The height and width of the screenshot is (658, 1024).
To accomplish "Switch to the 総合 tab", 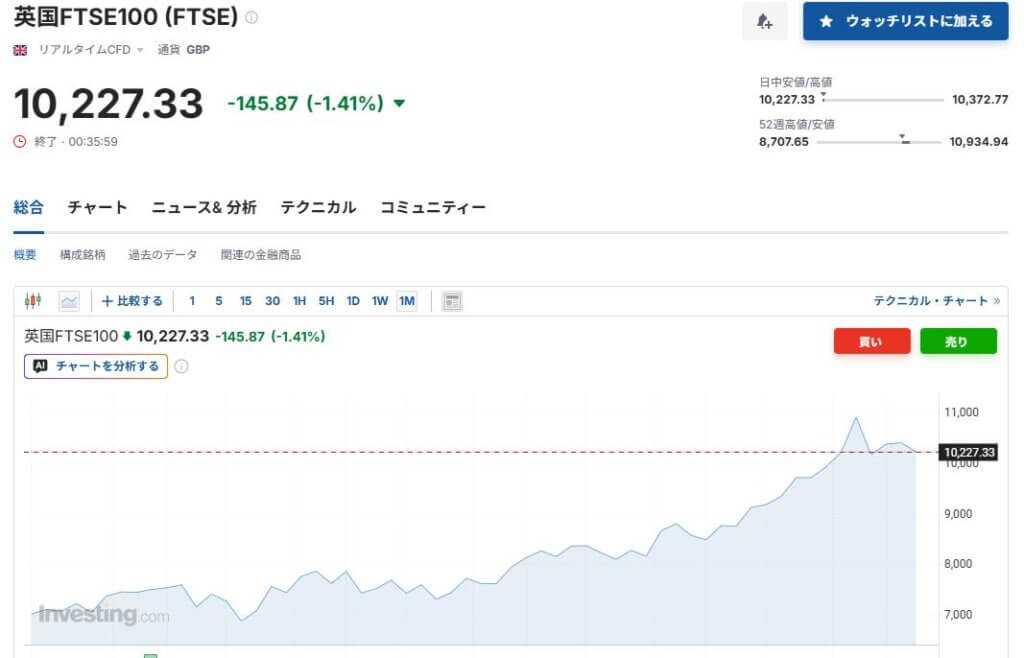I will (x=29, y=208).
